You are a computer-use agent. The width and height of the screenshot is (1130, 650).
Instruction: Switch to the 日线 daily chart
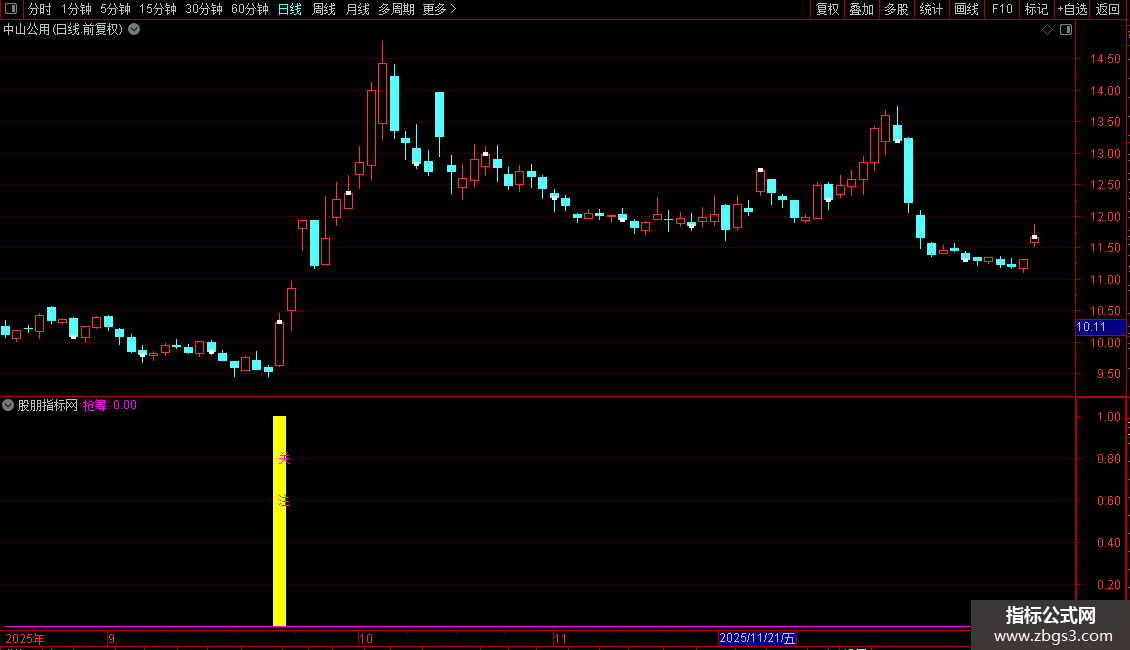point(290,9)
